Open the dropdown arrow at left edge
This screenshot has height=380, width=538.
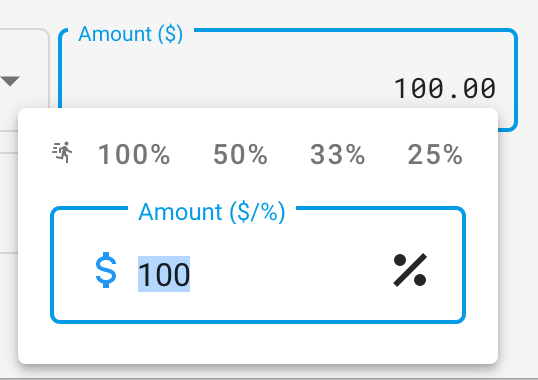click(x=10, y=81)
